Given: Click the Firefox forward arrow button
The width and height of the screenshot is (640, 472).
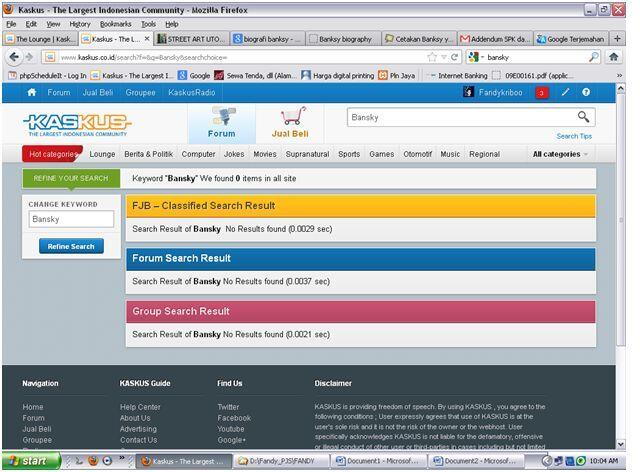Looking at the screenshot, I should click(29, 57).
